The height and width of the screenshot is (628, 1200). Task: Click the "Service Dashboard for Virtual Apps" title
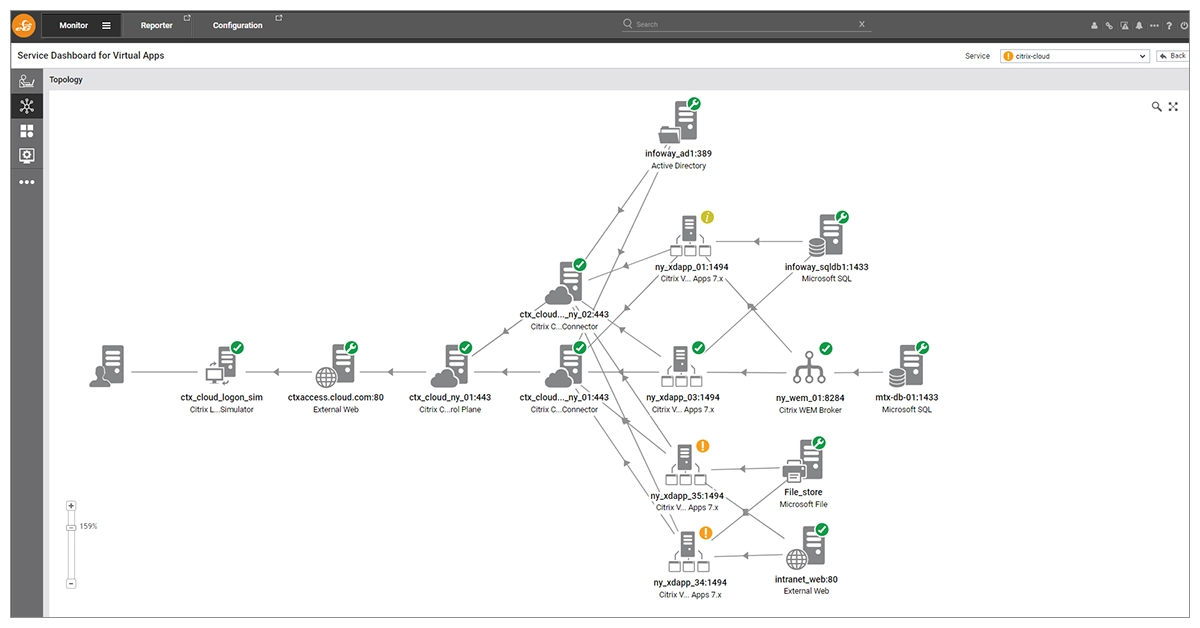(x=91, y=56)
